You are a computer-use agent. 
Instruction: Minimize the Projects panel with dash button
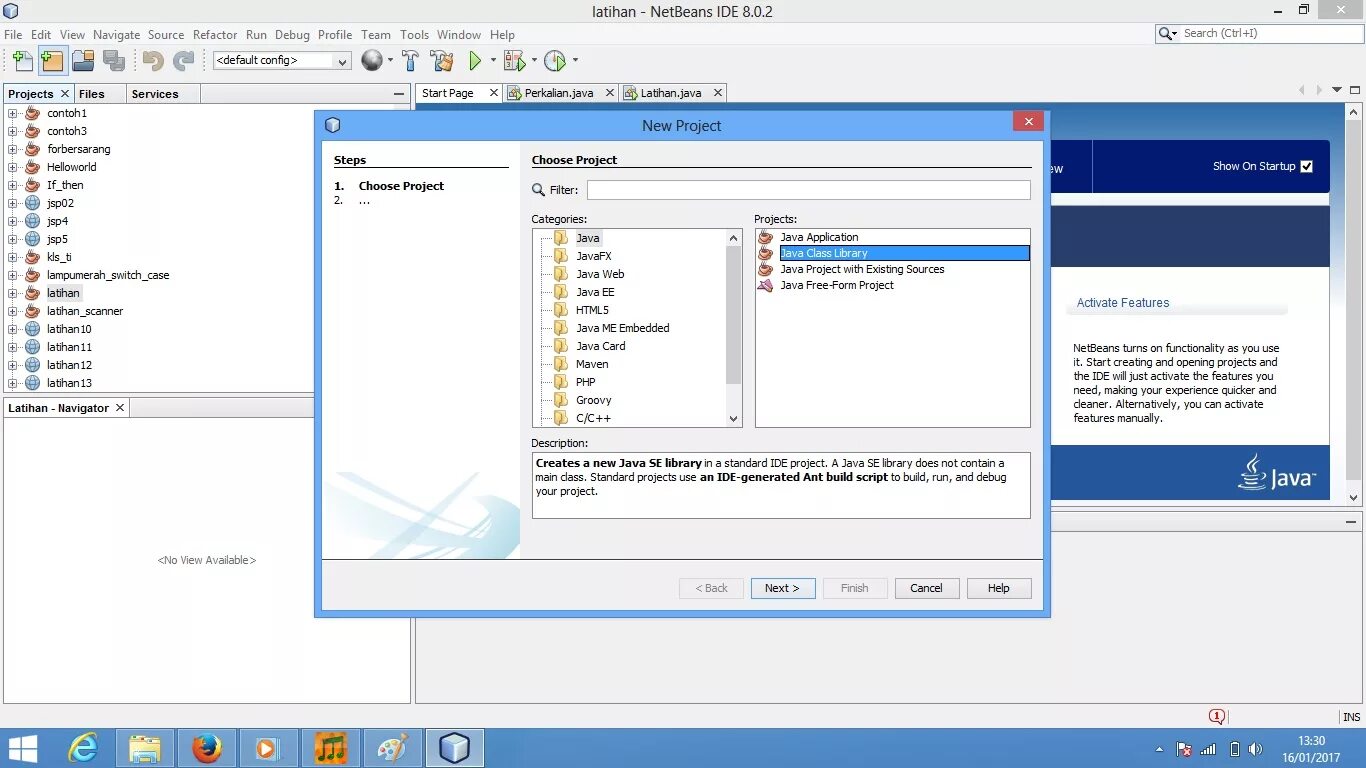[x=398, y=94]
